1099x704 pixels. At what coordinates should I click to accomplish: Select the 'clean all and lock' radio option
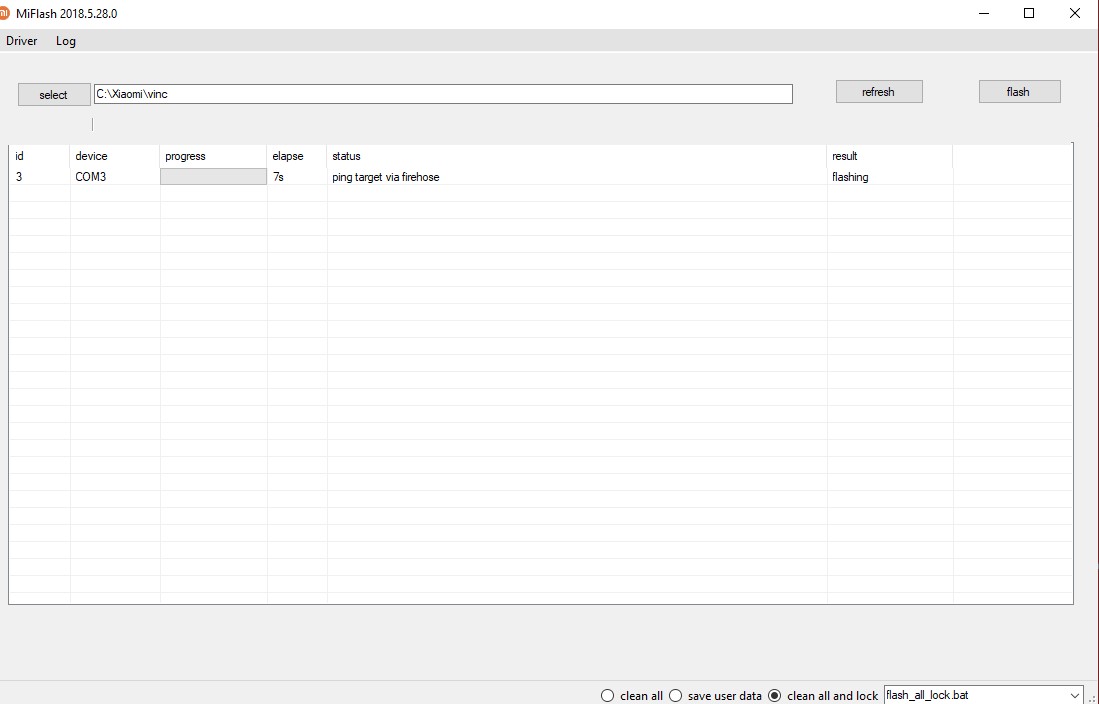click(823, 696)
